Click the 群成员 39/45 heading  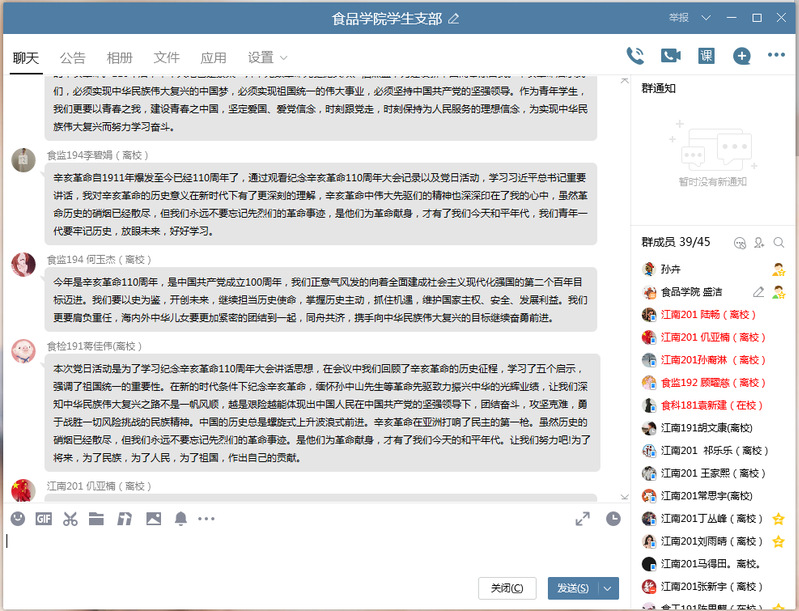(676, 242)
